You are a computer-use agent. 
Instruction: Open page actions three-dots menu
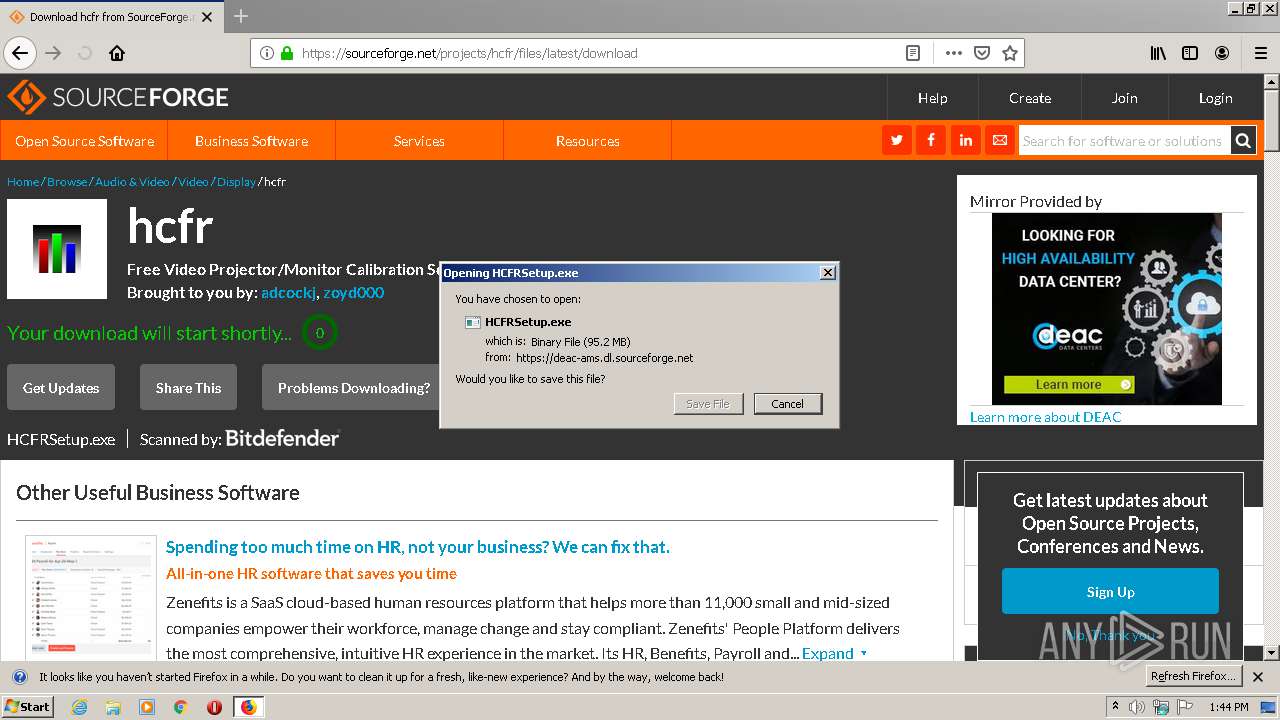[953, 53]
